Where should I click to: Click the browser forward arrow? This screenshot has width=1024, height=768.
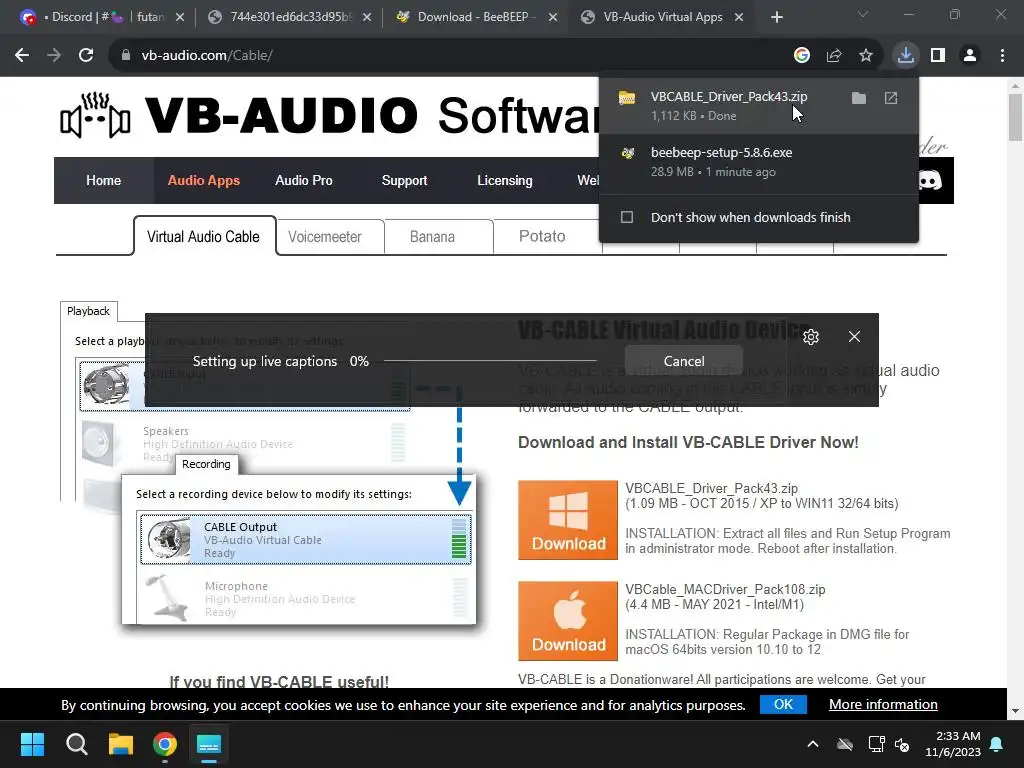(54, 56)
